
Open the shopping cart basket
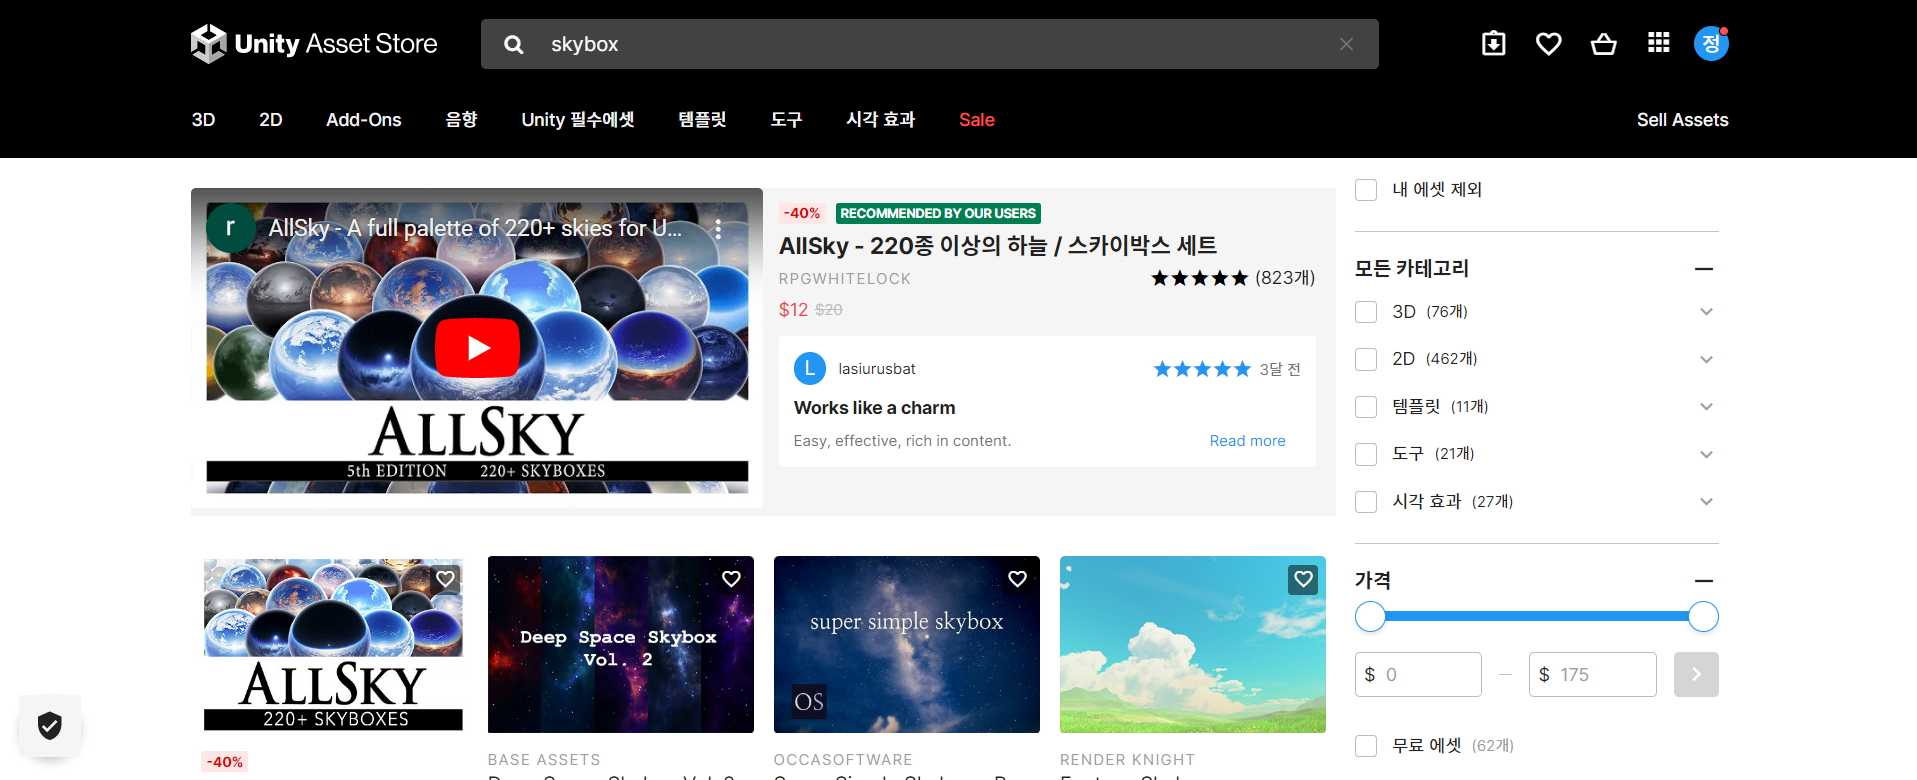tap(1604, 43)
